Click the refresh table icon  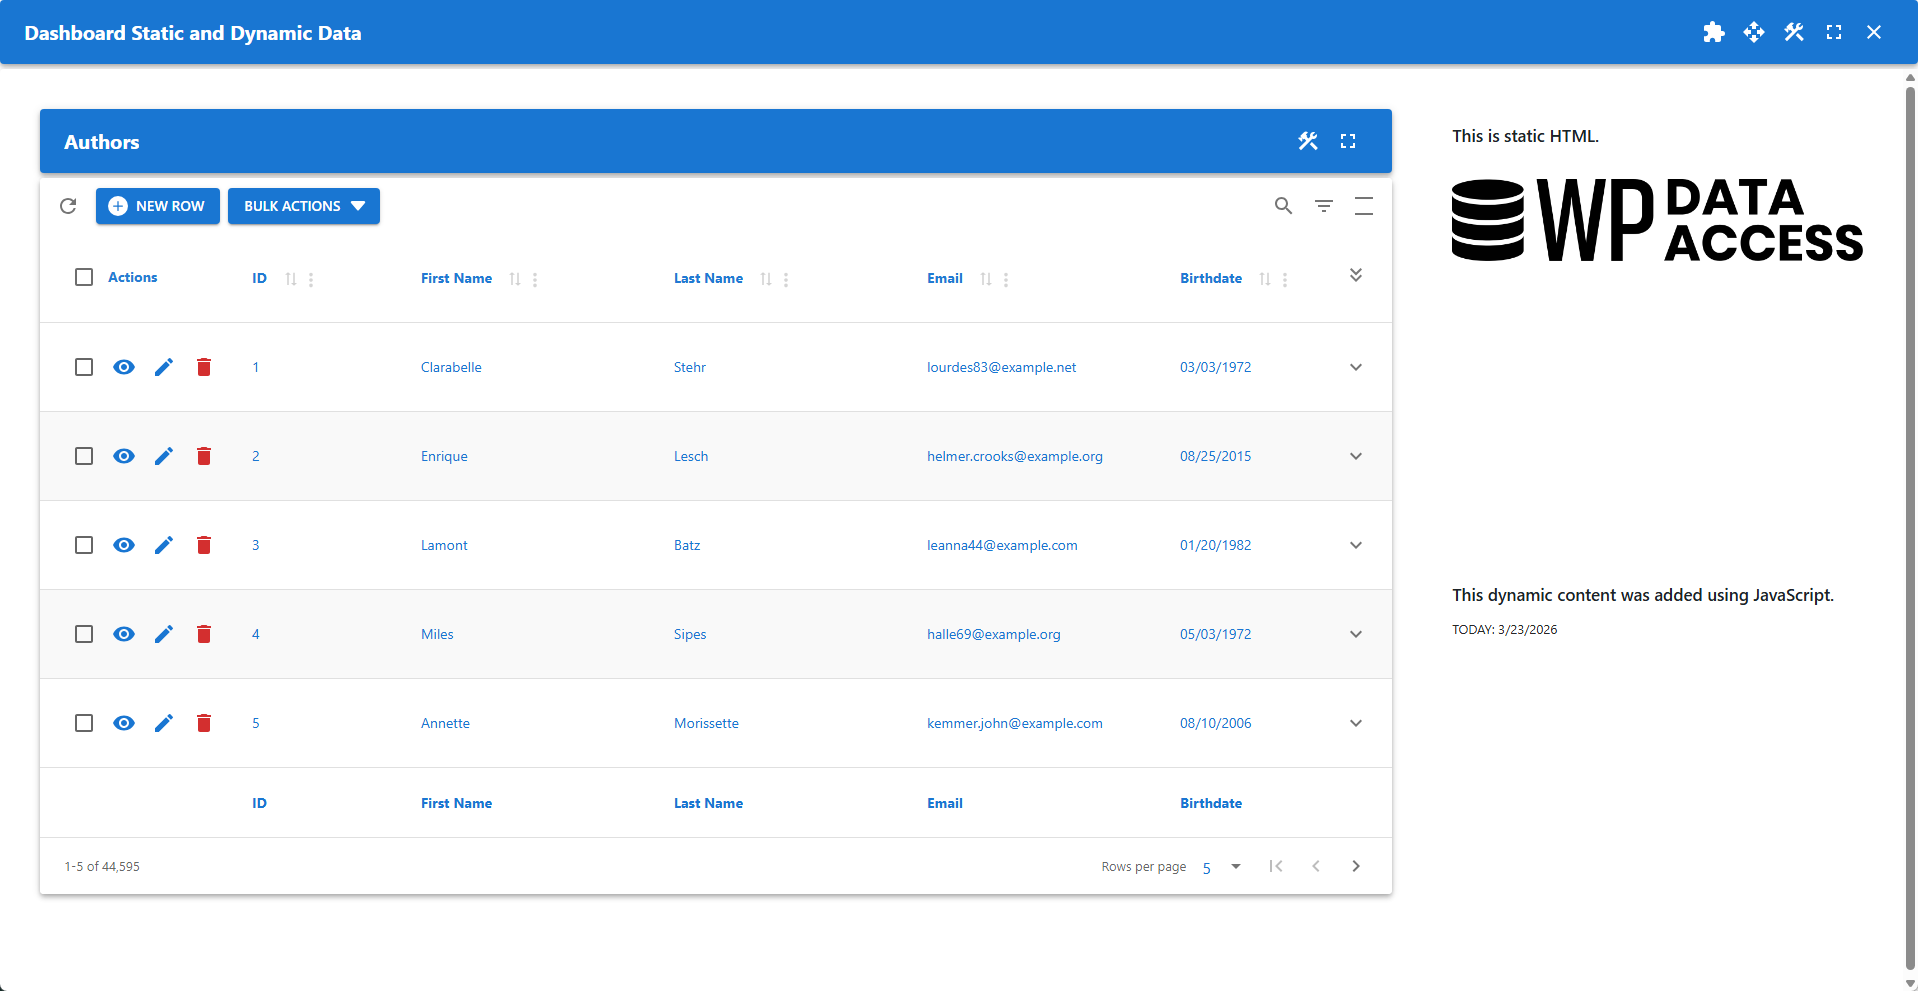click(x=68, y=206)
